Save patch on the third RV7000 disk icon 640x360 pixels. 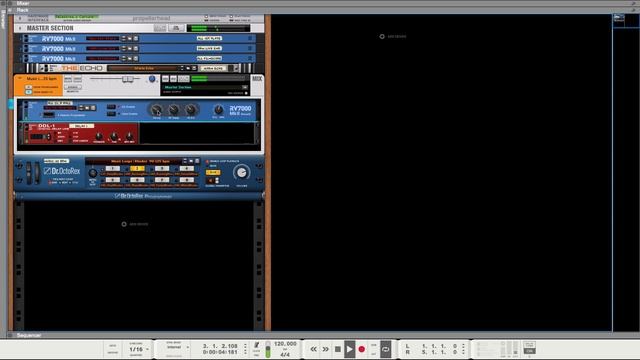pyautogui.click(x=136, y=58)
